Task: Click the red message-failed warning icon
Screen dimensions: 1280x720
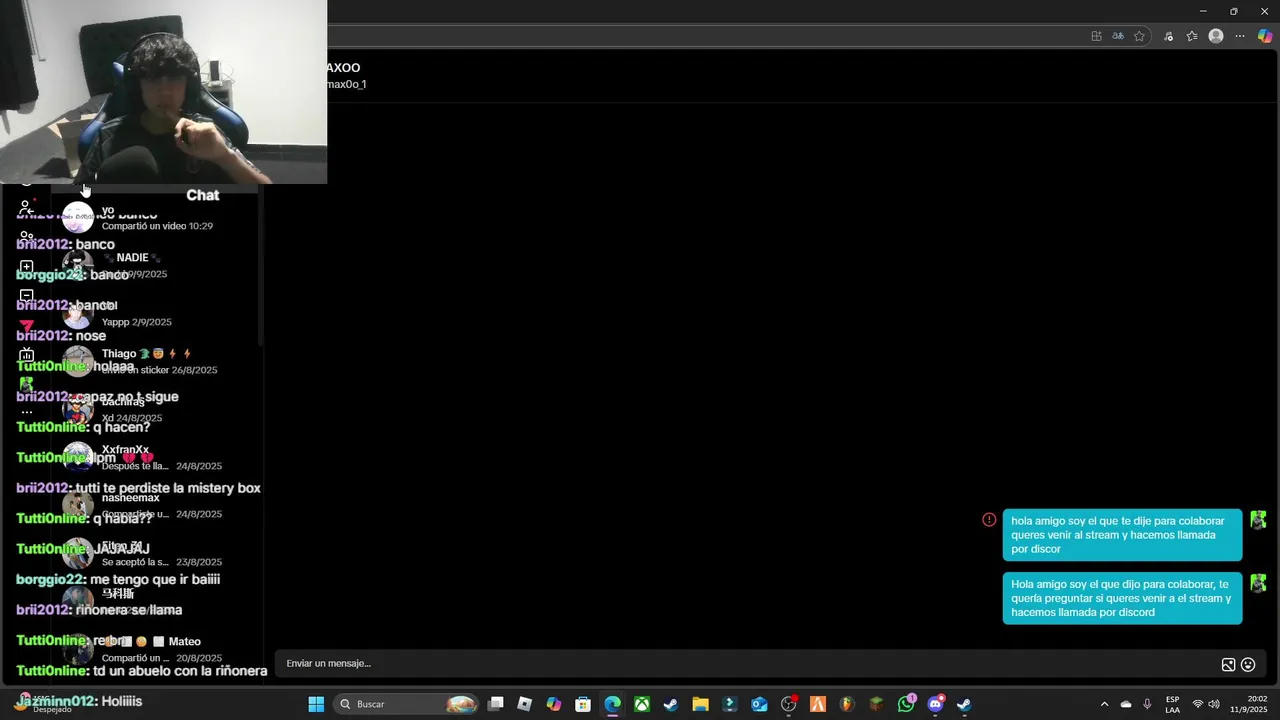Action: click(989, 519)
